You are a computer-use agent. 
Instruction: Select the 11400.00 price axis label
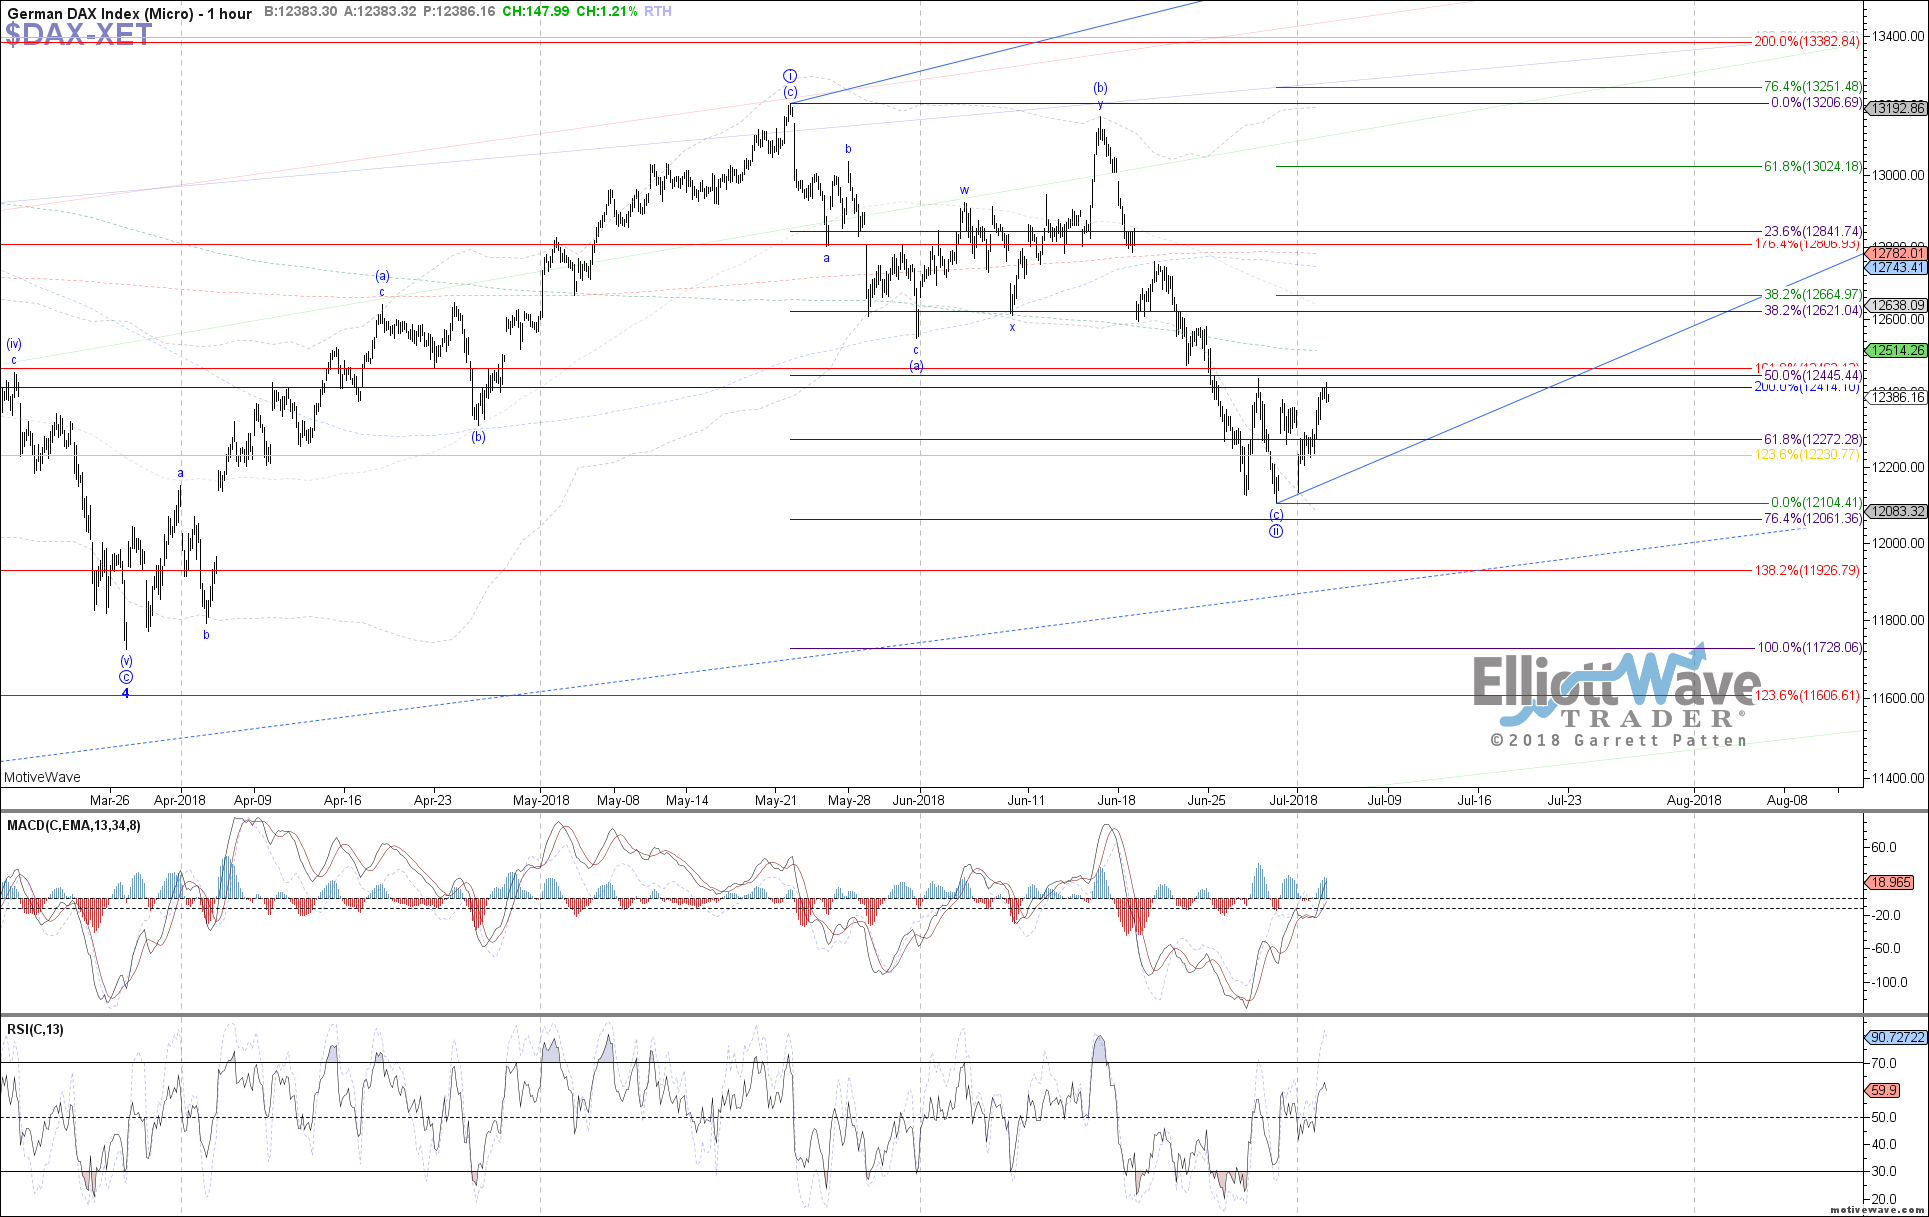click(x=1899, y=778)
